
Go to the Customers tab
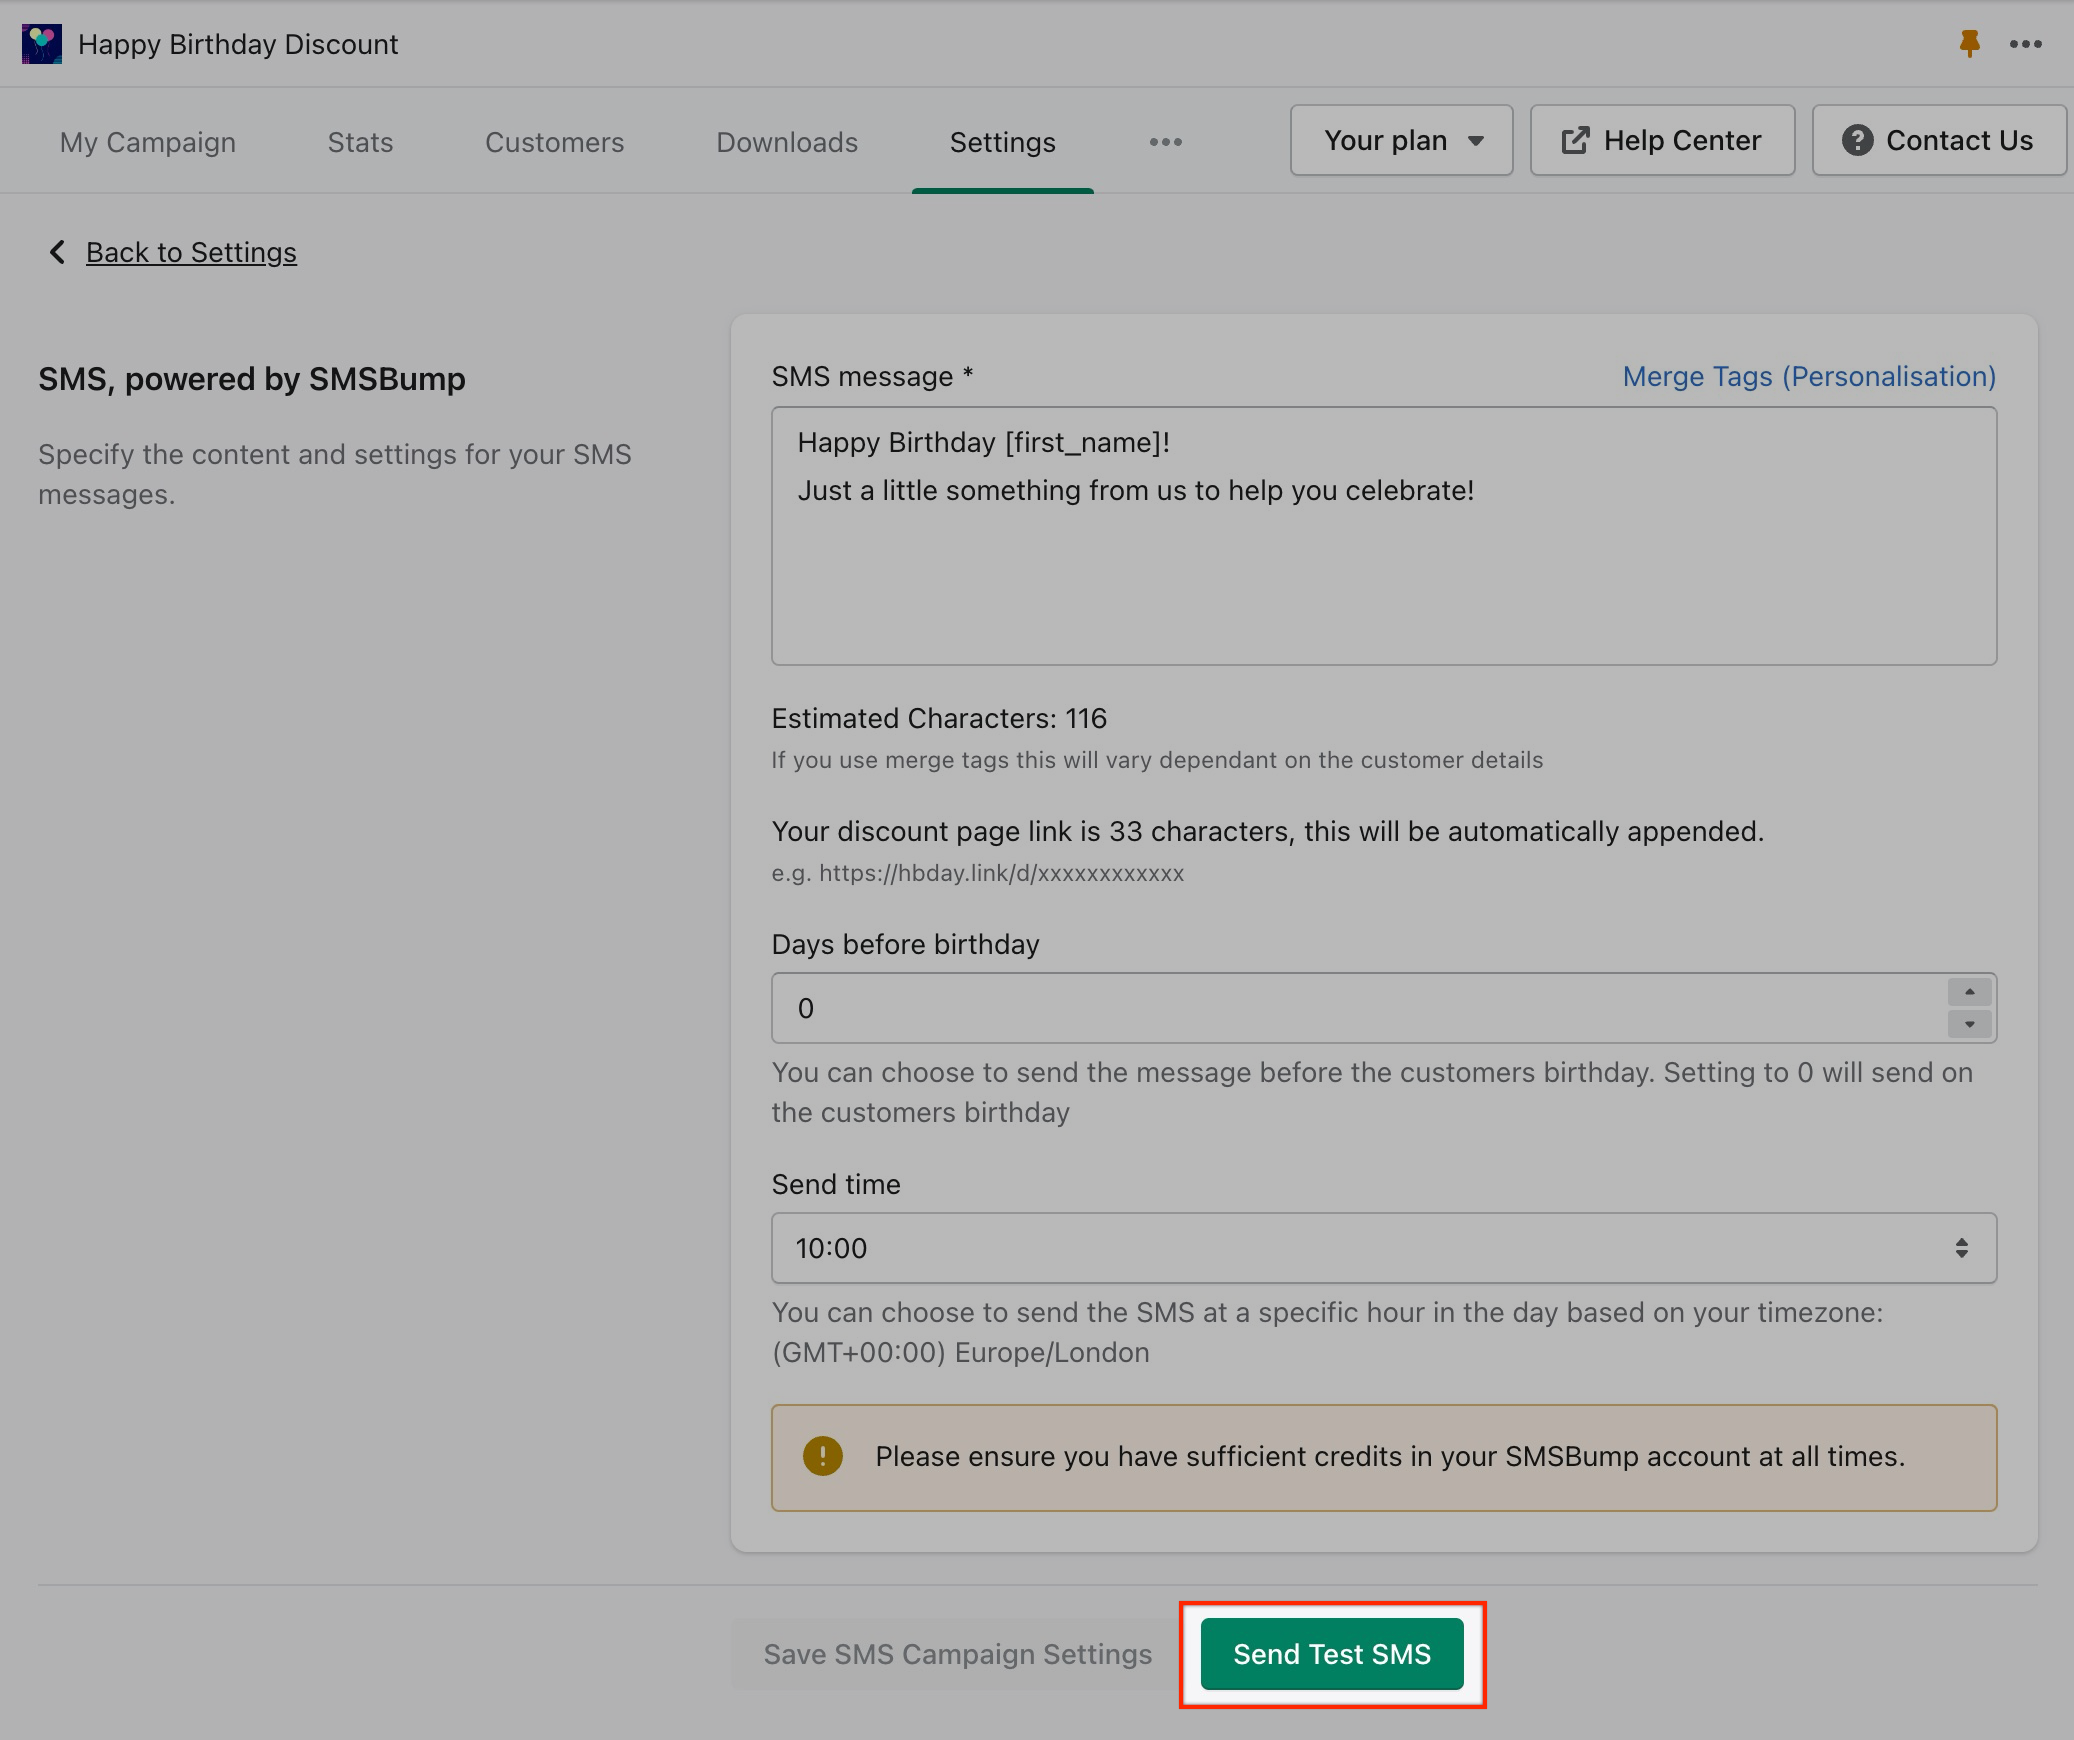coord(554,142)
